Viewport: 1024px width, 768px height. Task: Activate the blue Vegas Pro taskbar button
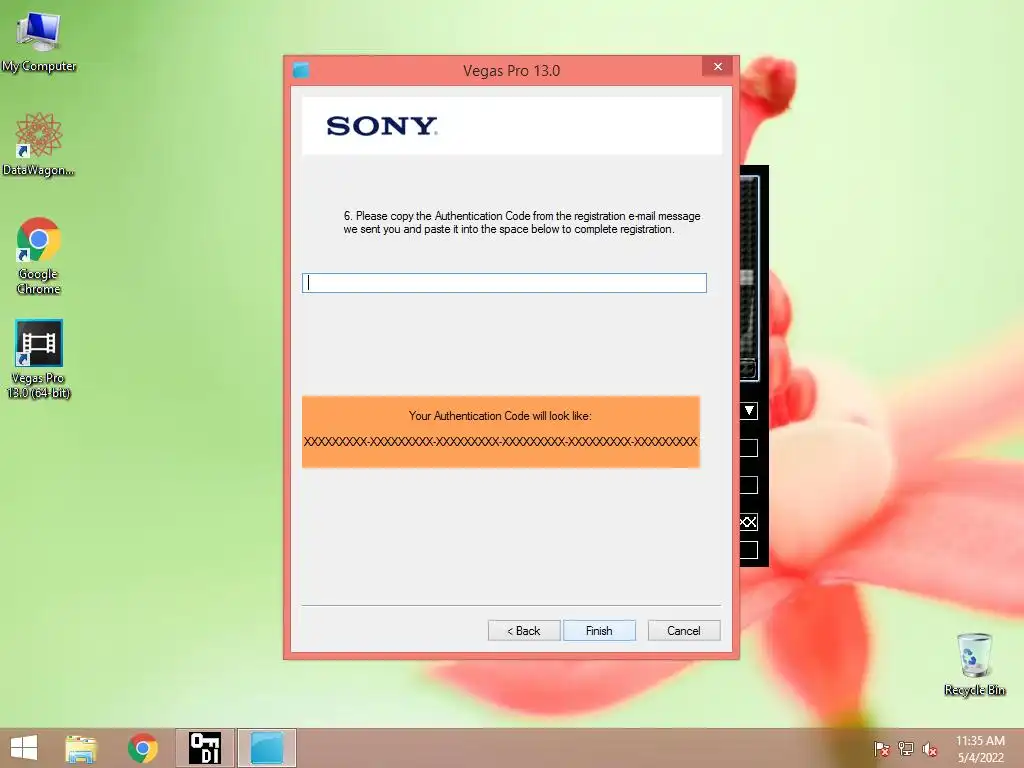tap(267, 748)
